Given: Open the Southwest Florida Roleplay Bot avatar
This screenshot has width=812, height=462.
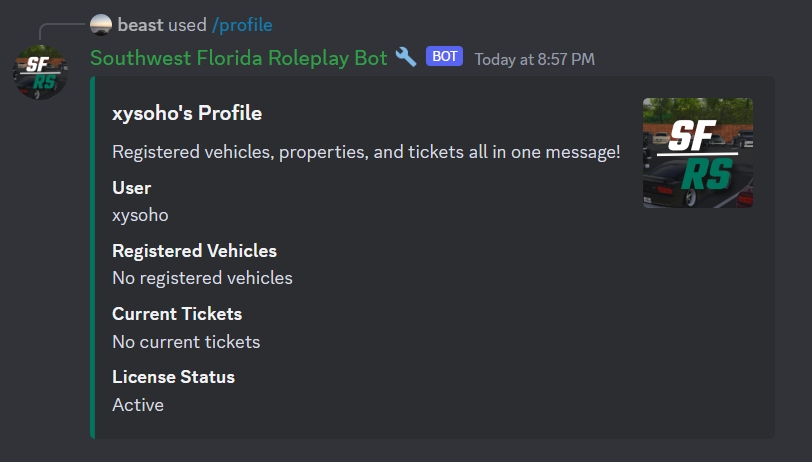Looking at the screenshot, I should coord(41,72).
